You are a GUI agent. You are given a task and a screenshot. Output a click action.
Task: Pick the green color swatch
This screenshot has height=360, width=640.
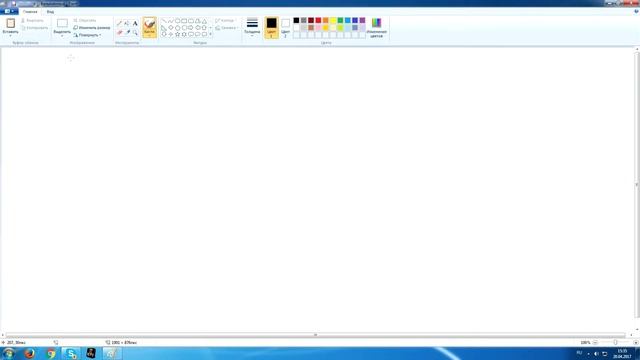coord(340,20)
